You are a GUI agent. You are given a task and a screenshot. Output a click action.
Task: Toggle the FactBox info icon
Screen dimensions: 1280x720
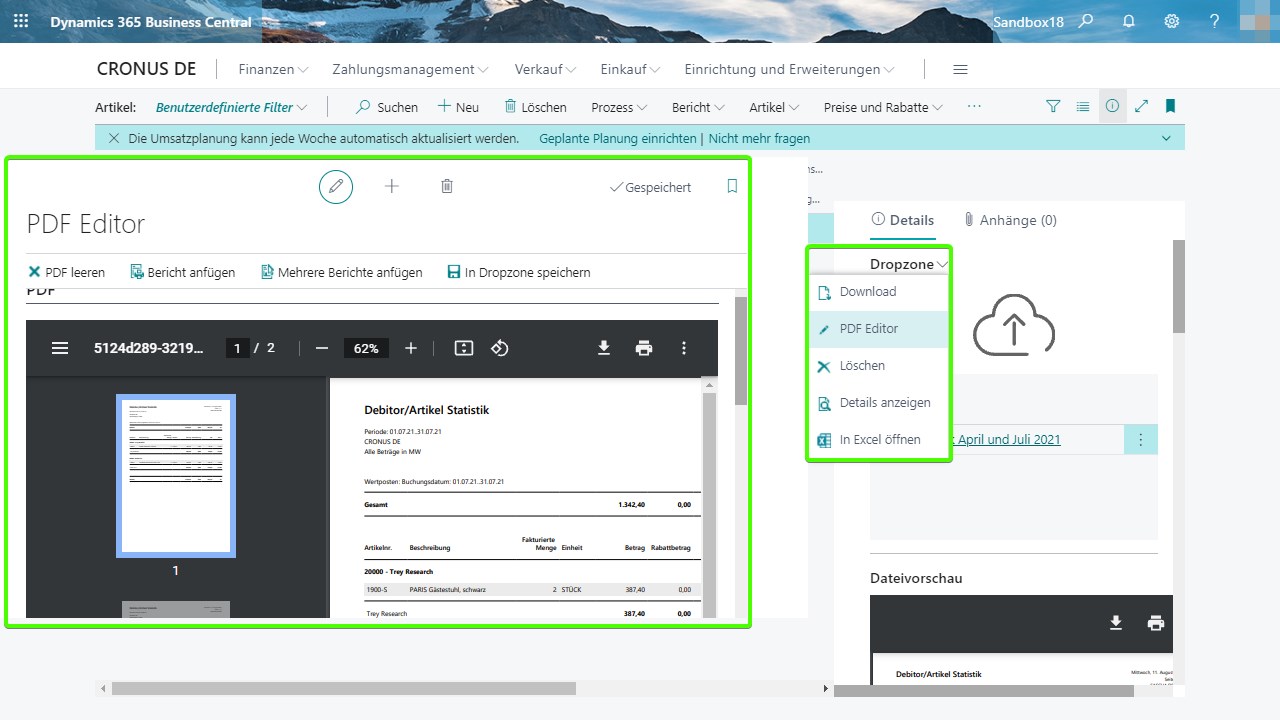click(x=1112, y=106)
